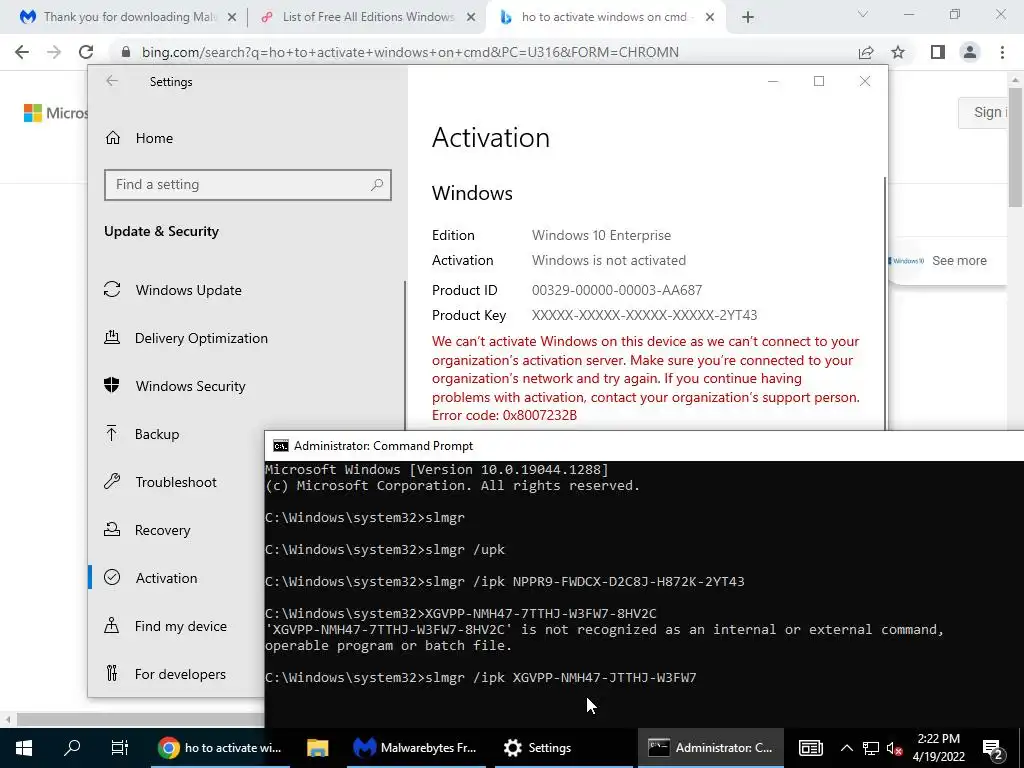Viewport: 1024px width, 768px height.
Task: Click the network tray icon
Action: pos(871,748)
